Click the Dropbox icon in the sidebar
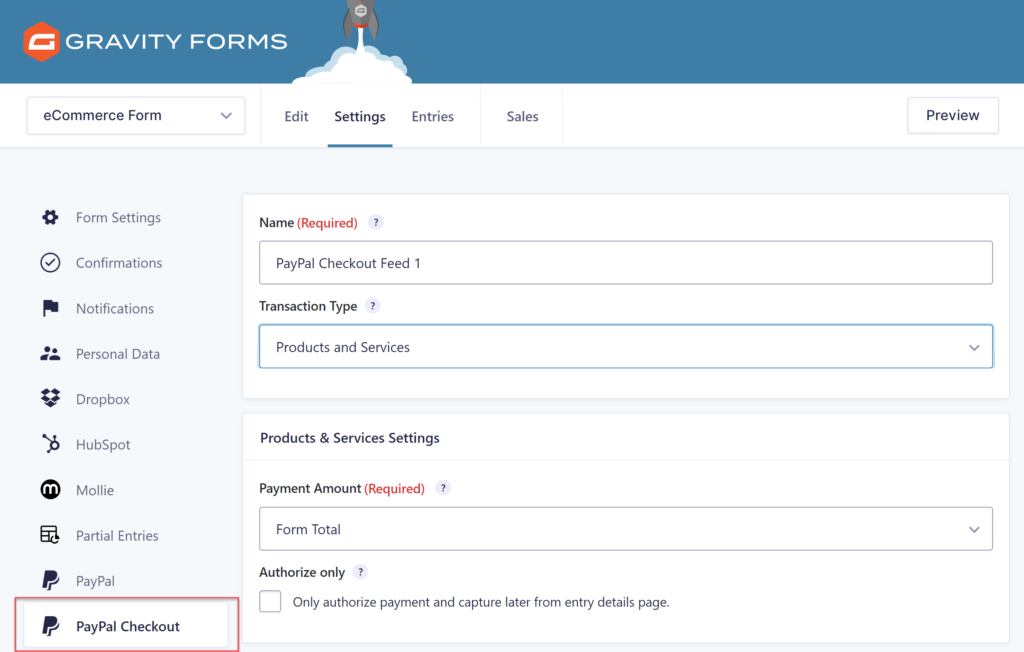1024x652 pixels. point(48,399)
